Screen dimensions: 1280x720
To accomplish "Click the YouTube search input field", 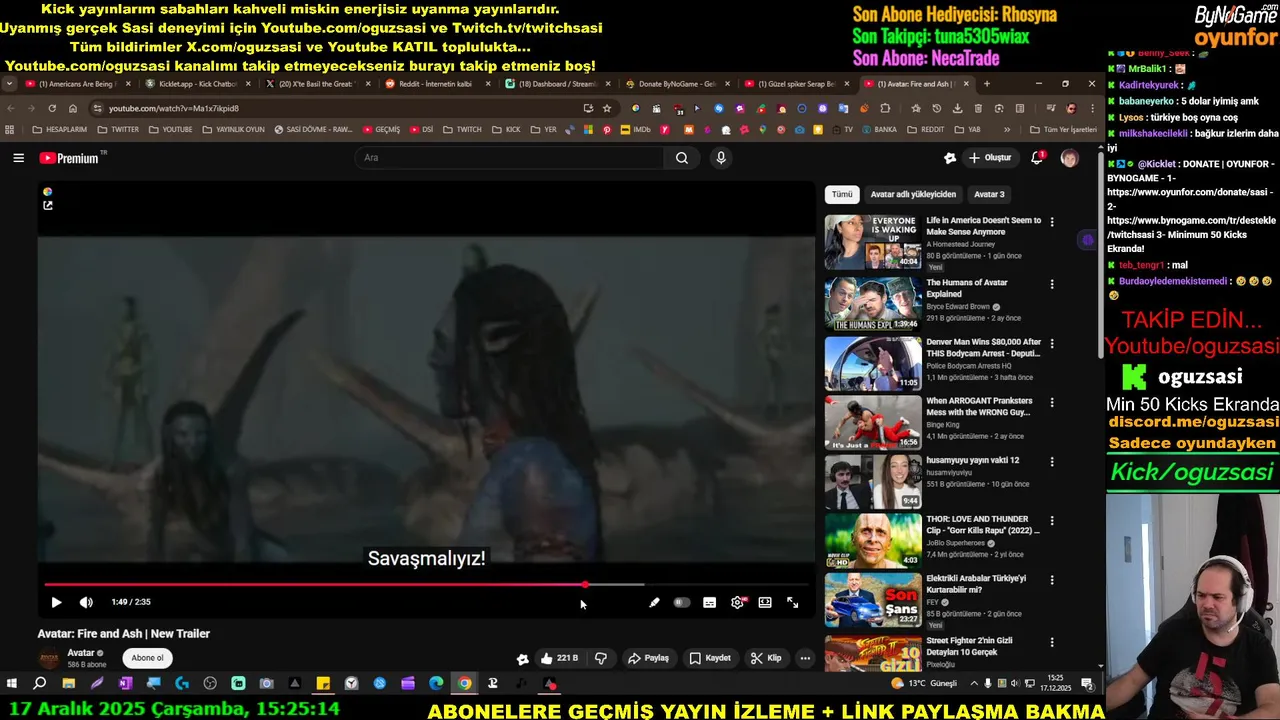I will (509, 158).
